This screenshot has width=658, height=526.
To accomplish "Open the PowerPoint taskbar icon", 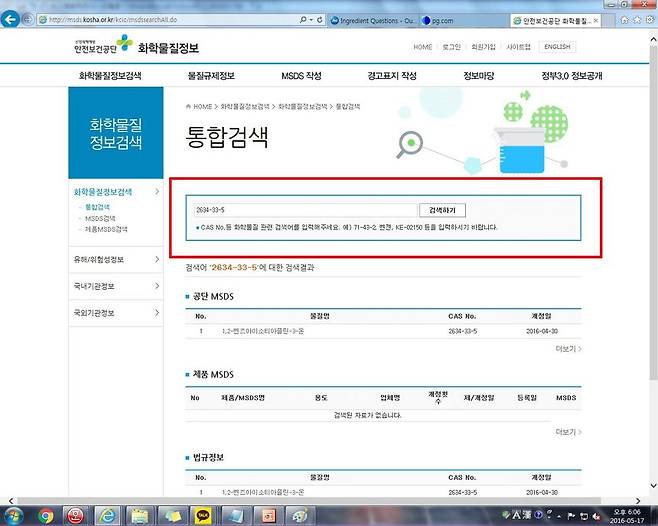I will coord(266,515).
